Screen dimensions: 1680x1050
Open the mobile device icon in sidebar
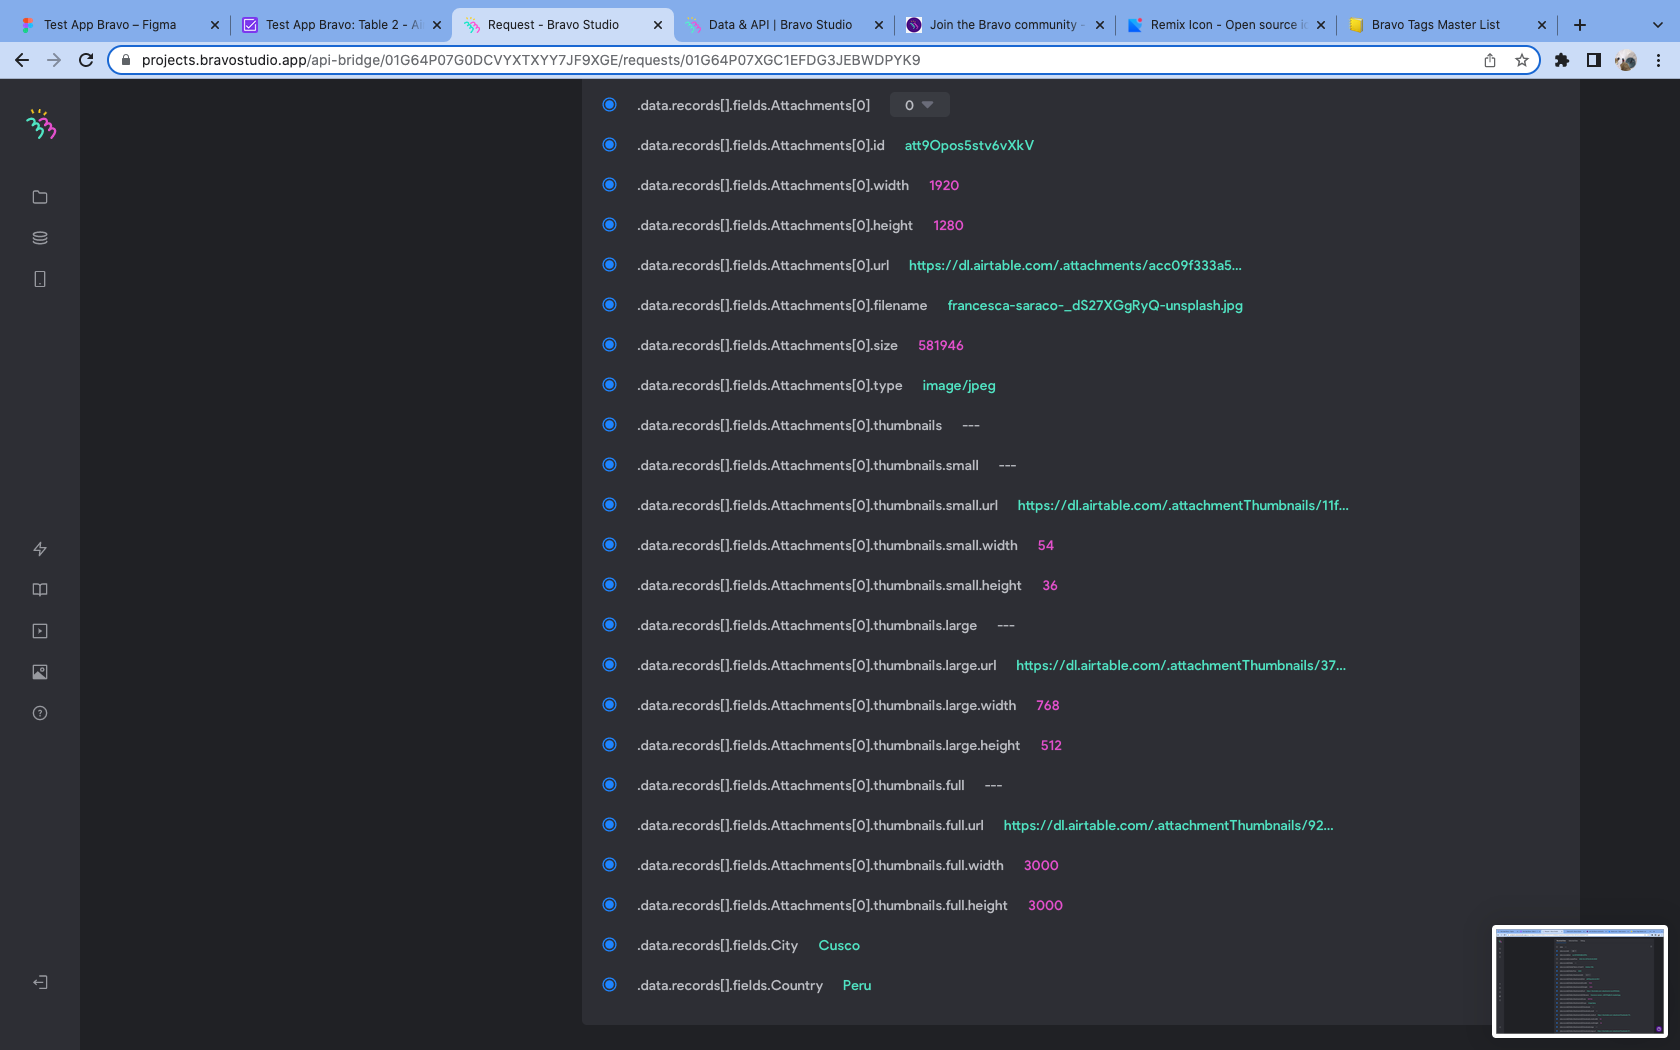(40, 279)
